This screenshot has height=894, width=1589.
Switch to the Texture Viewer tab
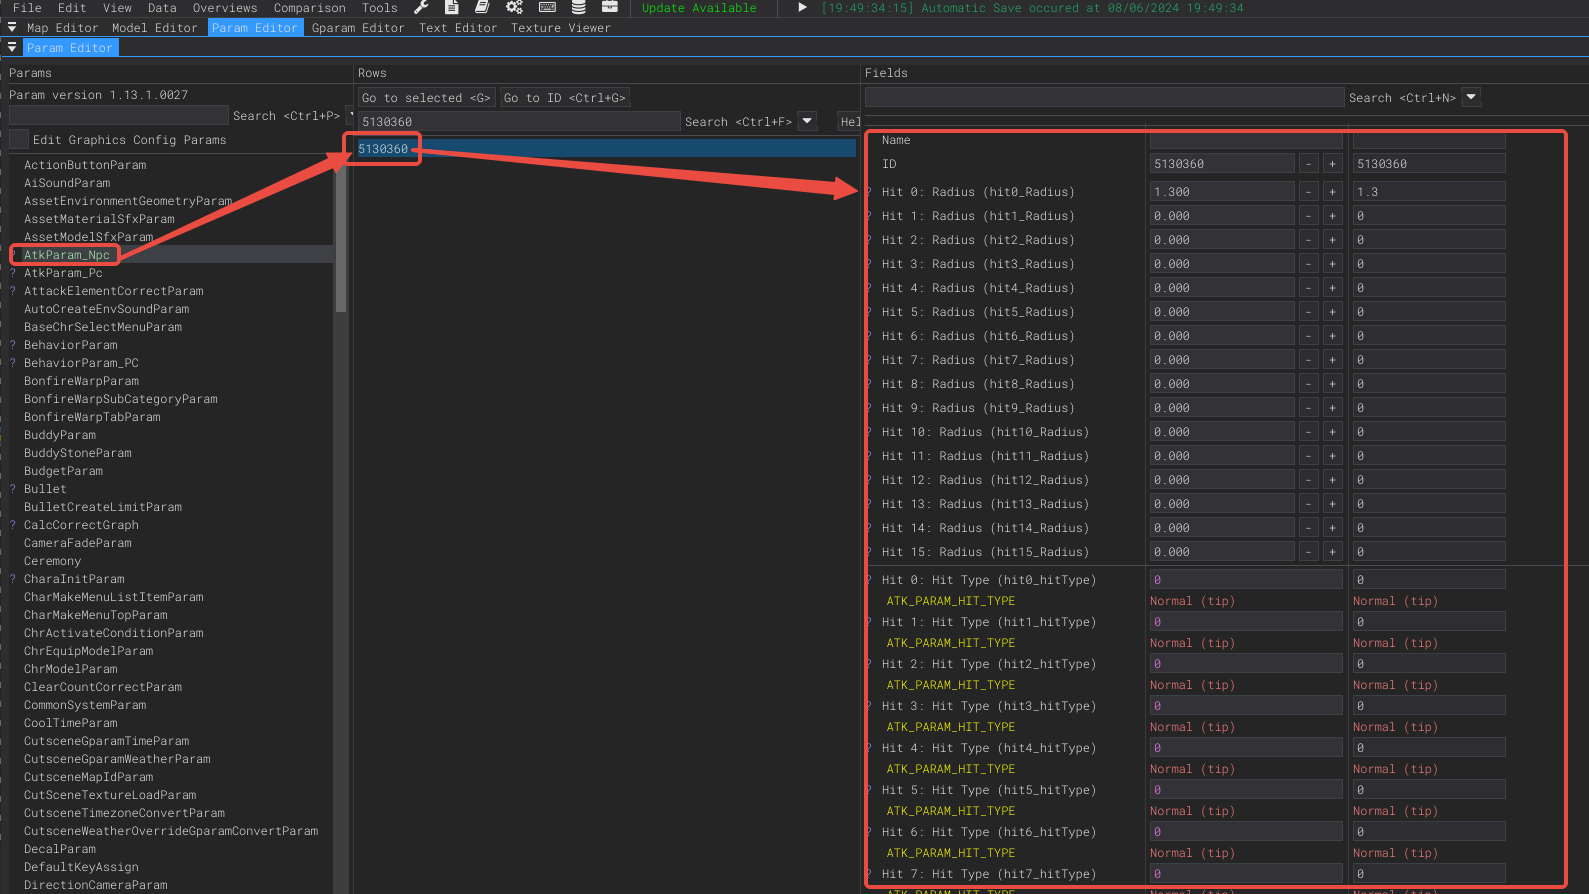click(x=561, y=28)
